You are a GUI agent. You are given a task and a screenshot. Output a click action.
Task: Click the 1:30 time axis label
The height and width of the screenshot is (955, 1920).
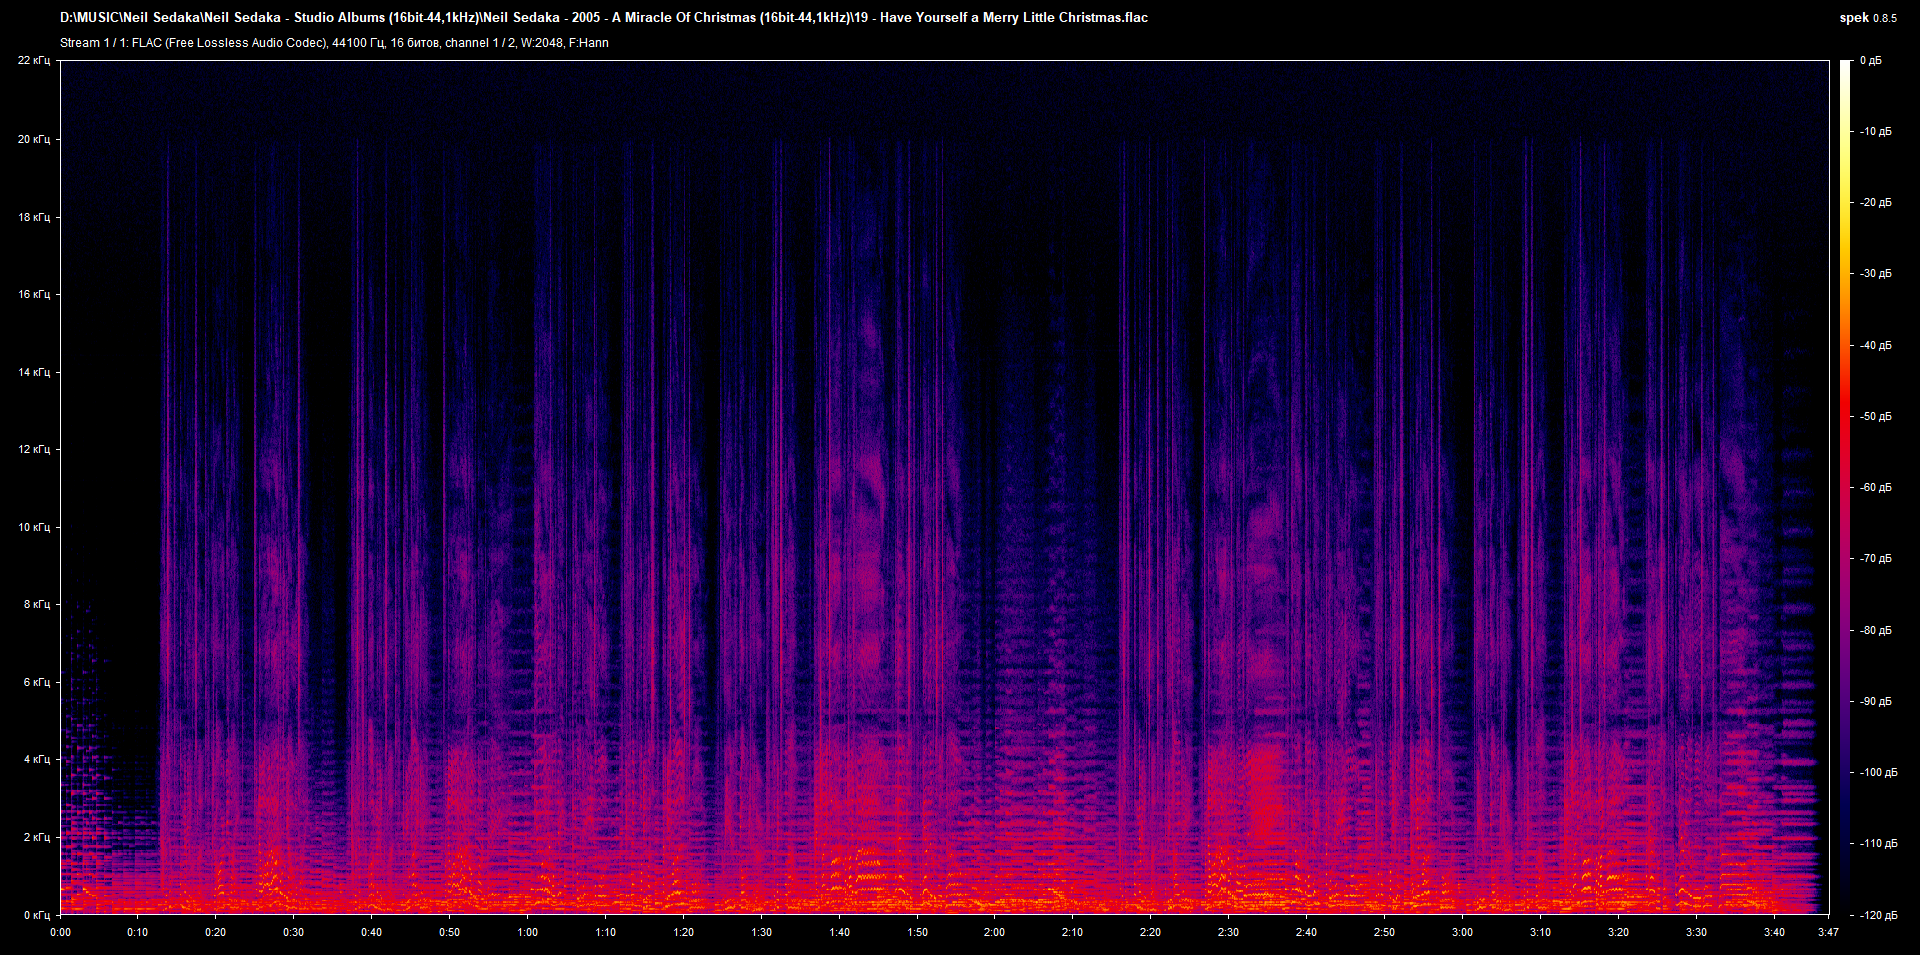click(x=762, y=932)
